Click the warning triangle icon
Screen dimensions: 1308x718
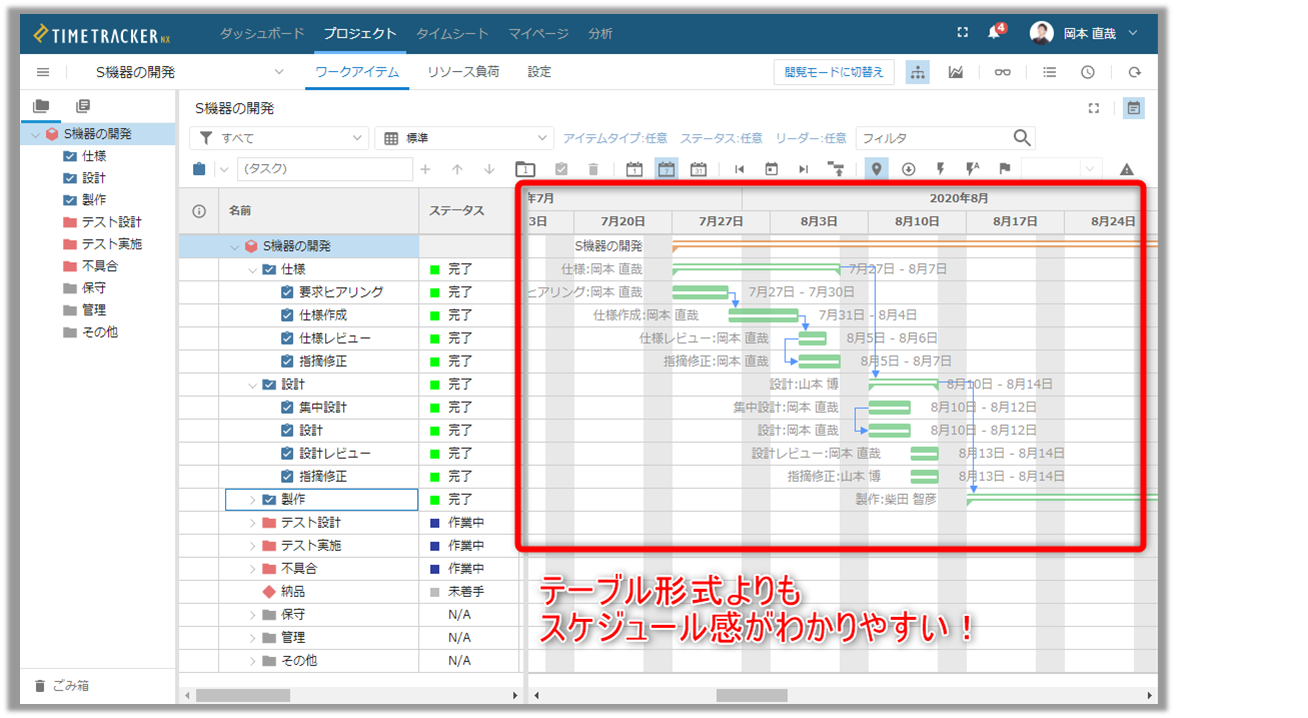coord(1127,169)
